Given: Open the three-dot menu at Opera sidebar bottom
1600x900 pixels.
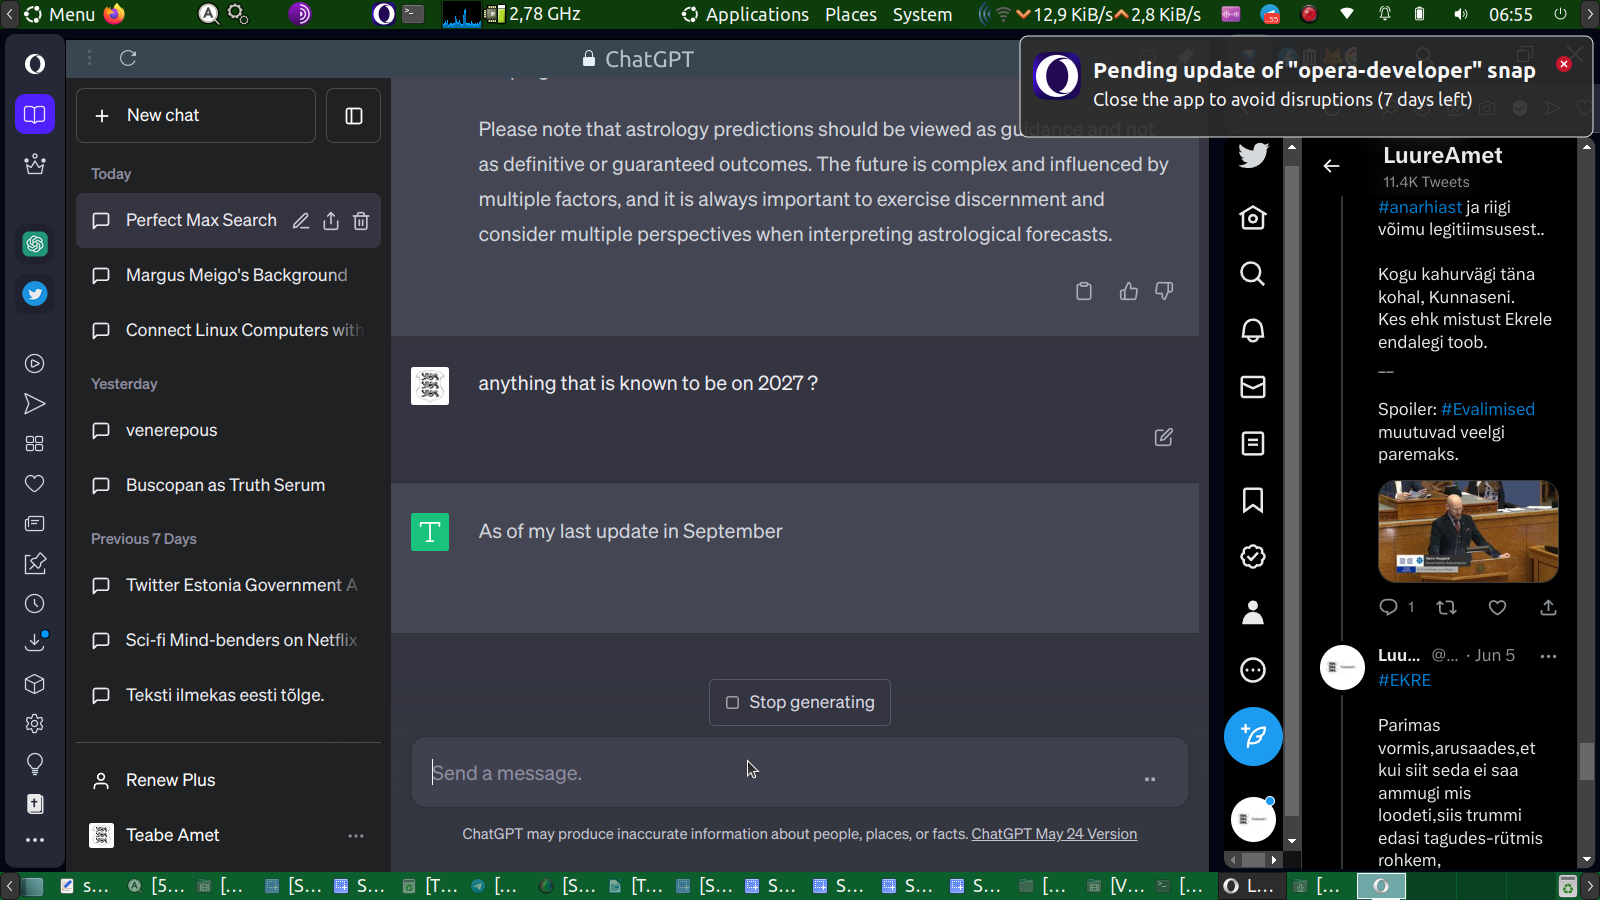Looking at the screenshot, I should click(x=35, y=840).
